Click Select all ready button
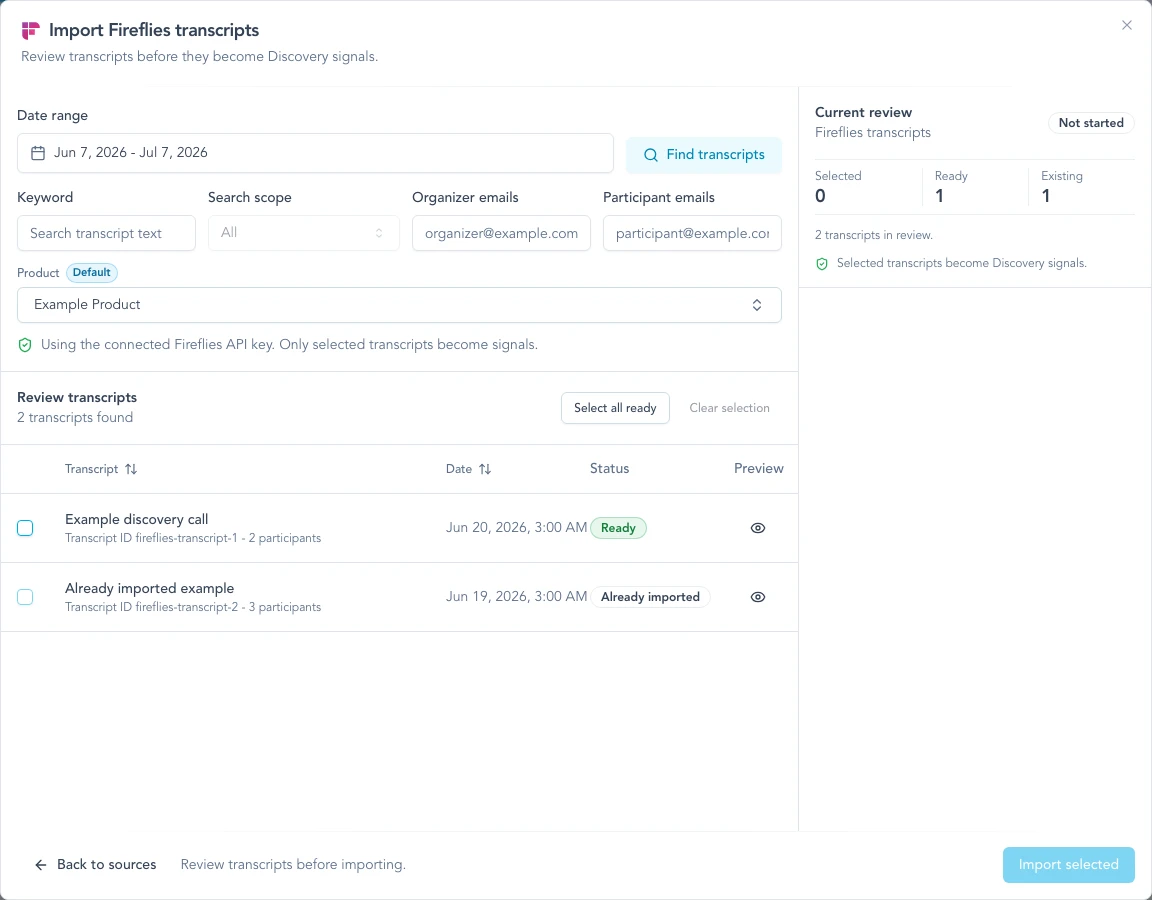 (x=615, y=408)
